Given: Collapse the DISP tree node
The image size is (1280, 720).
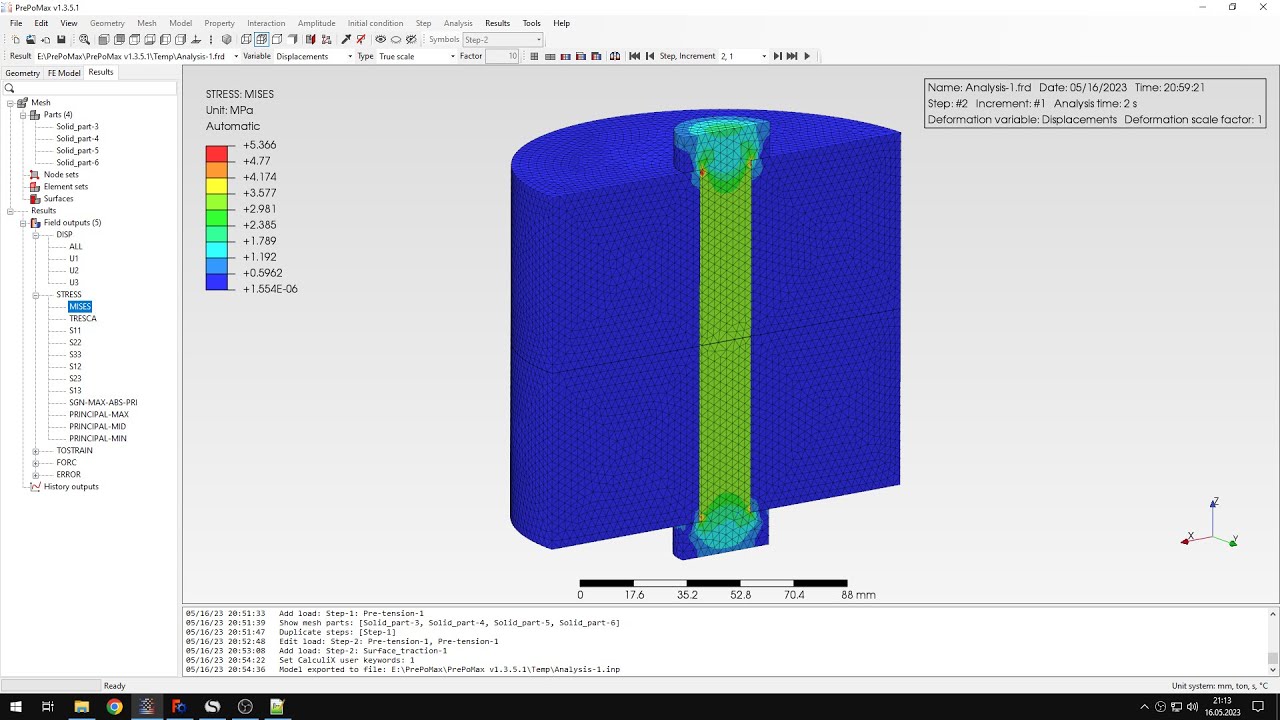Looking at the screenshot, I should (36, 235).
